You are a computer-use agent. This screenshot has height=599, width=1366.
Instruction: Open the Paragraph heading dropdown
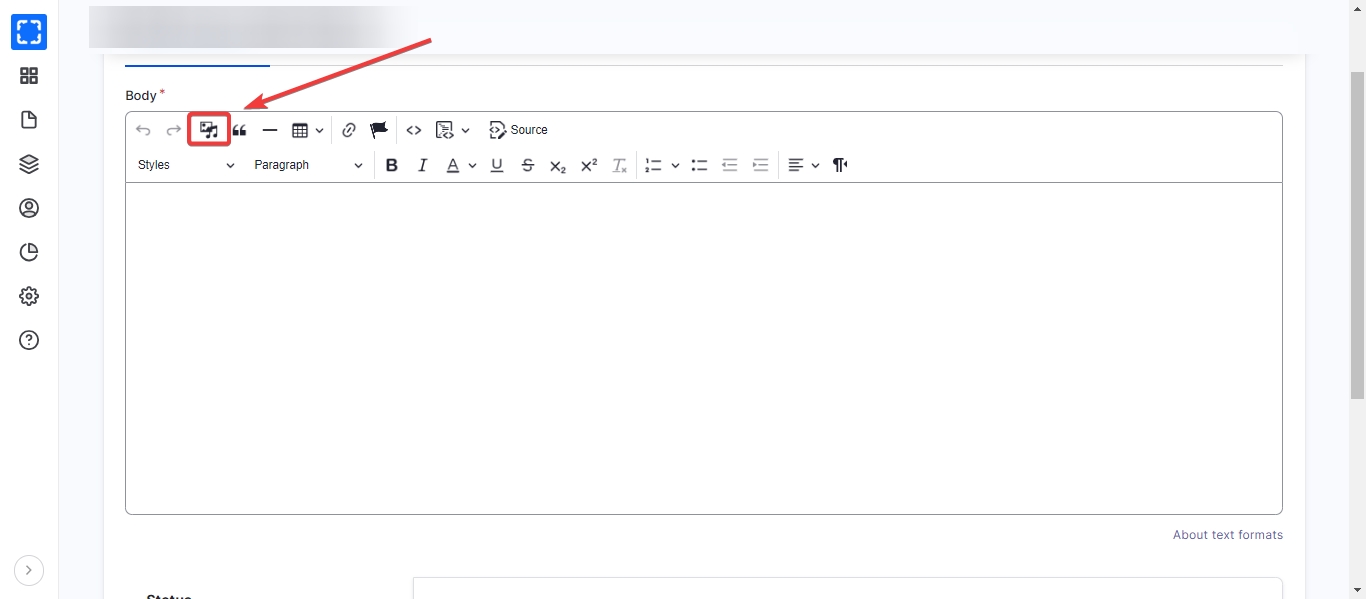click(x=308, y=165)
